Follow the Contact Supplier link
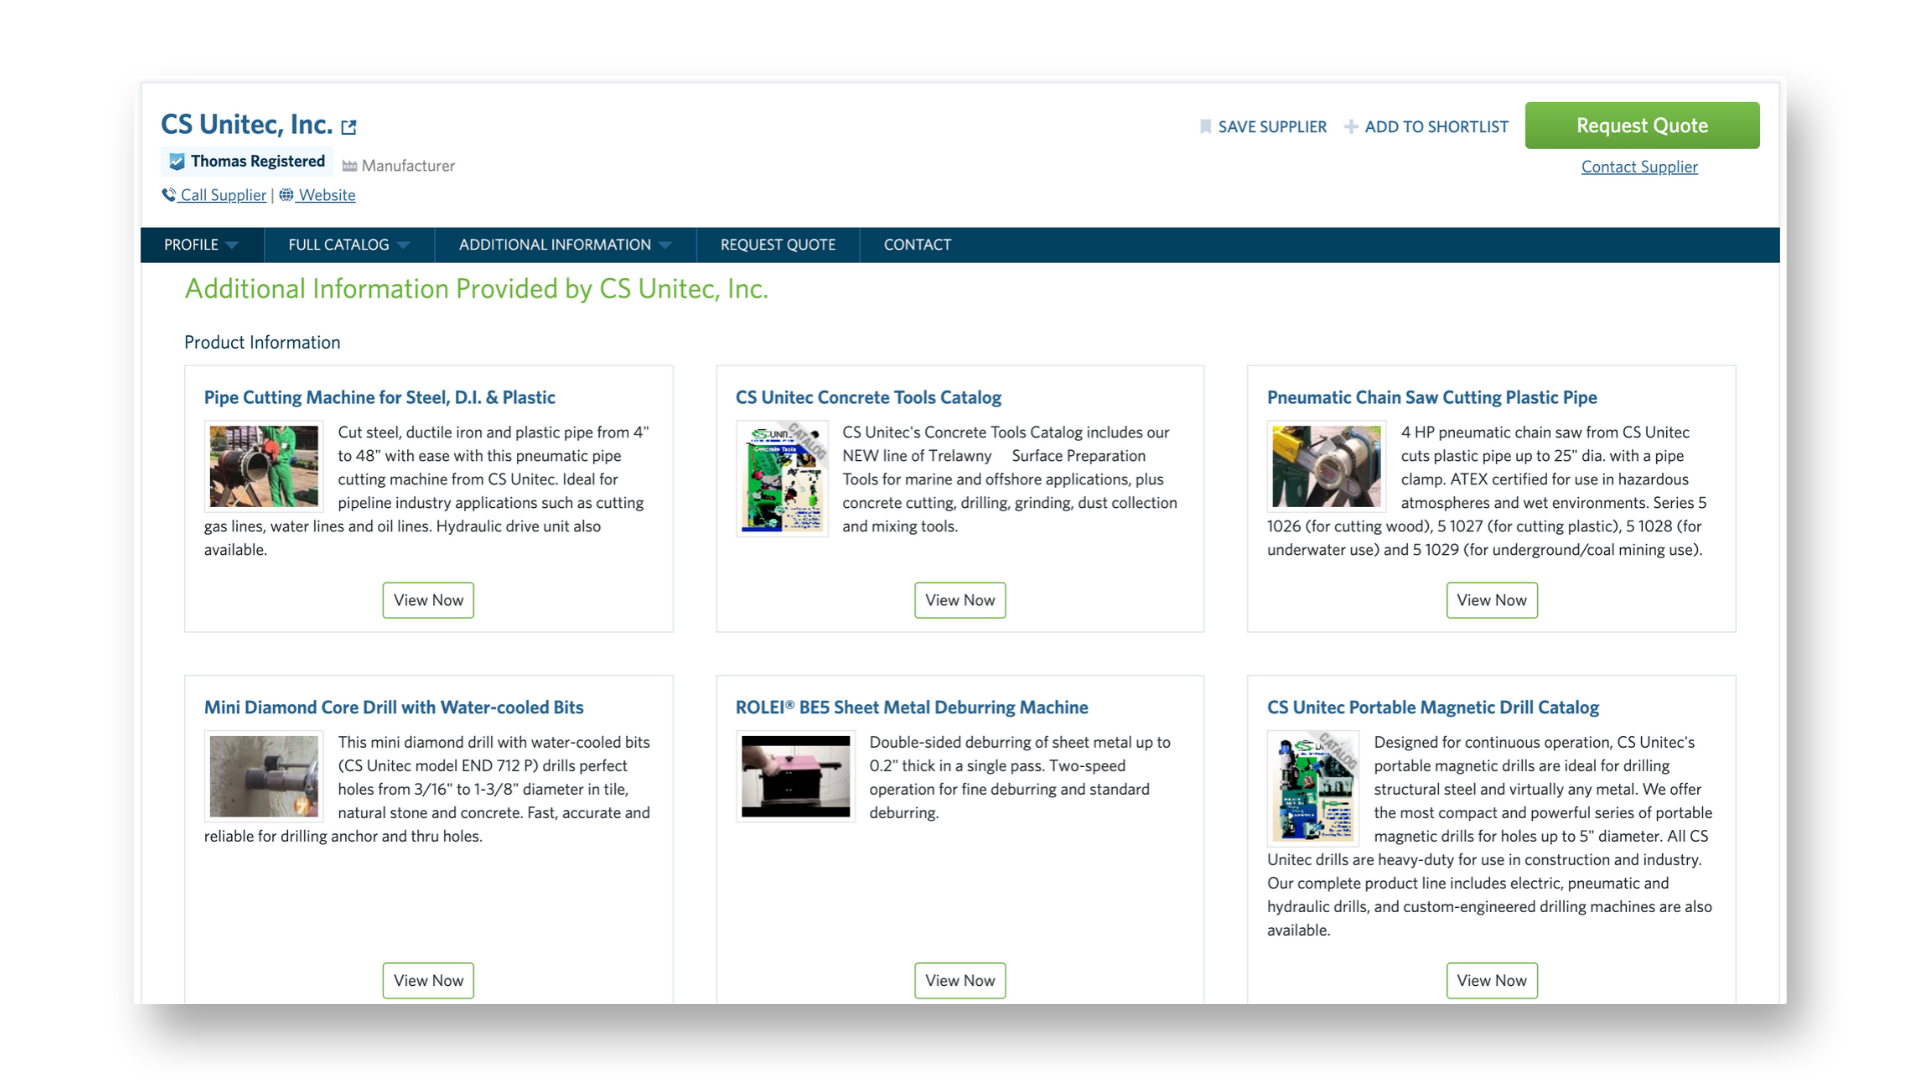The height and width of the screenshot is (1080, 1920). tap(1639, 167)
